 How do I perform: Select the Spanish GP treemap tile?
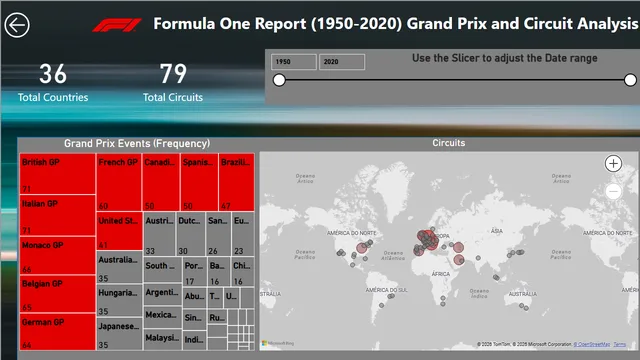coord(199,182)
